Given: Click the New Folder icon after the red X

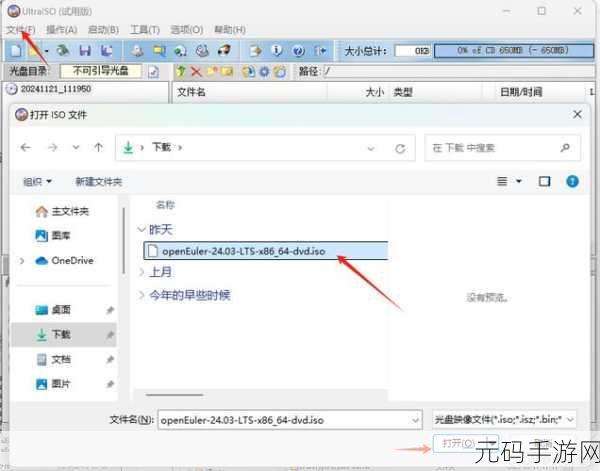Looking at the screenshot, I should coord(212,71).
